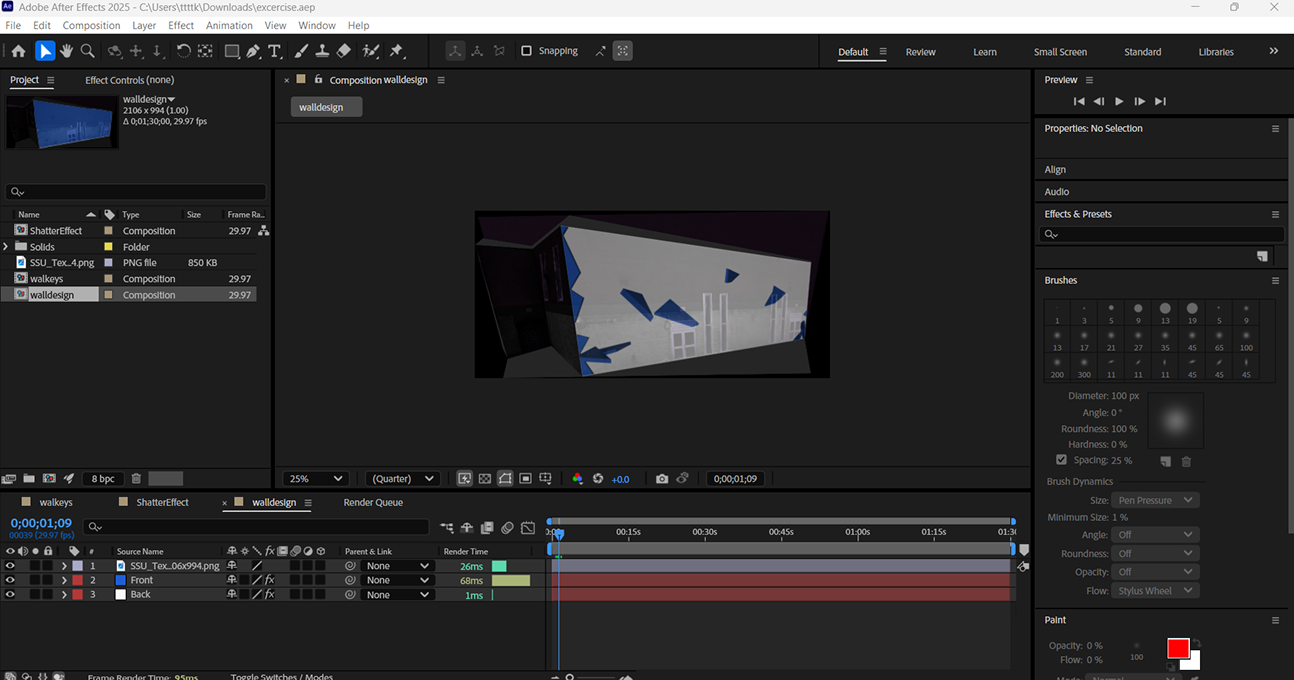Select the Hand tool
Viewport: 1294px width, 680px height.
pos(67,51)
